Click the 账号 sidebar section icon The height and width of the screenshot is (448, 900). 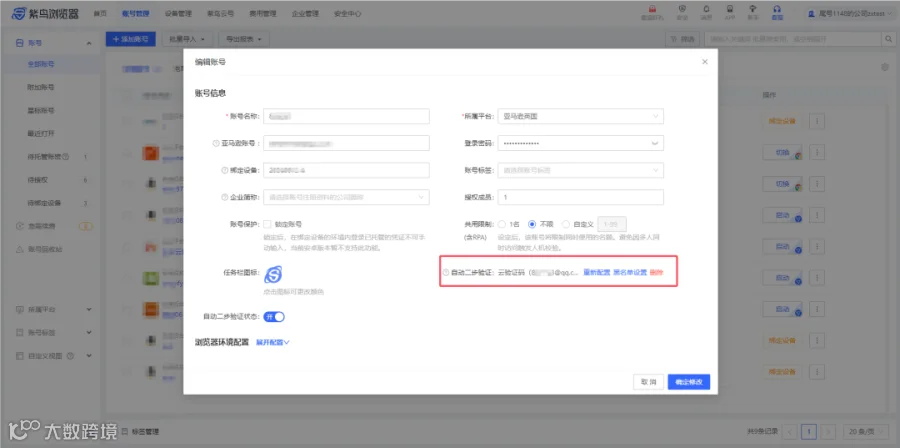(19, 43)
